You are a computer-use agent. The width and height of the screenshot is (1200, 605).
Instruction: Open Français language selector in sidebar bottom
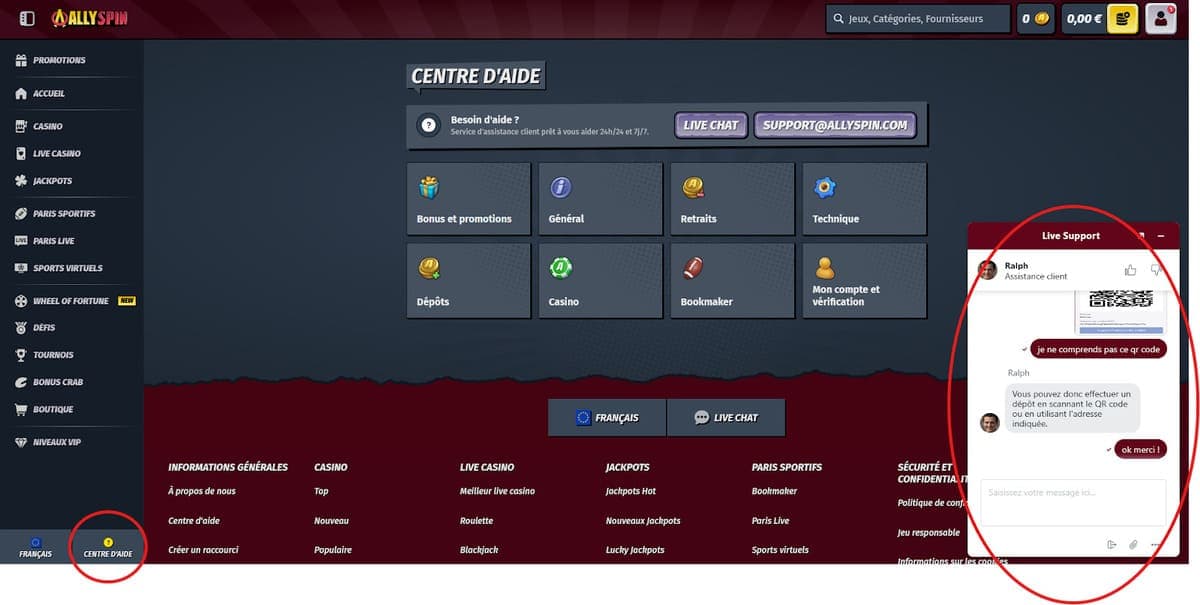[x=35, y=547]
